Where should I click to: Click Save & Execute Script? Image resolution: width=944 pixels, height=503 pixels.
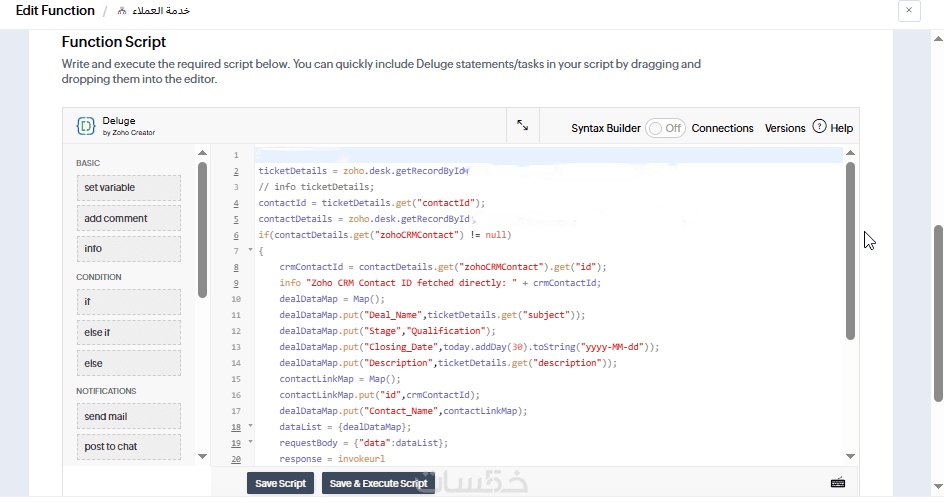[378, 483]
